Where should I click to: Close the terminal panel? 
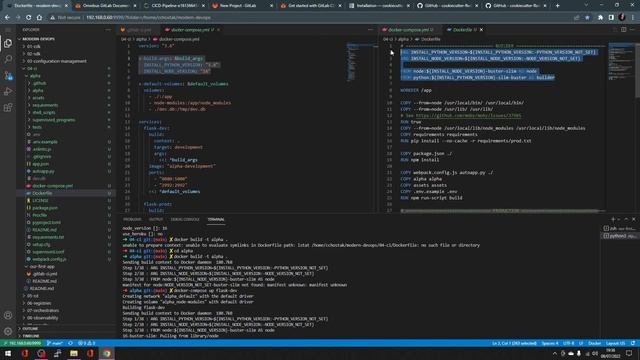point(633,219)
